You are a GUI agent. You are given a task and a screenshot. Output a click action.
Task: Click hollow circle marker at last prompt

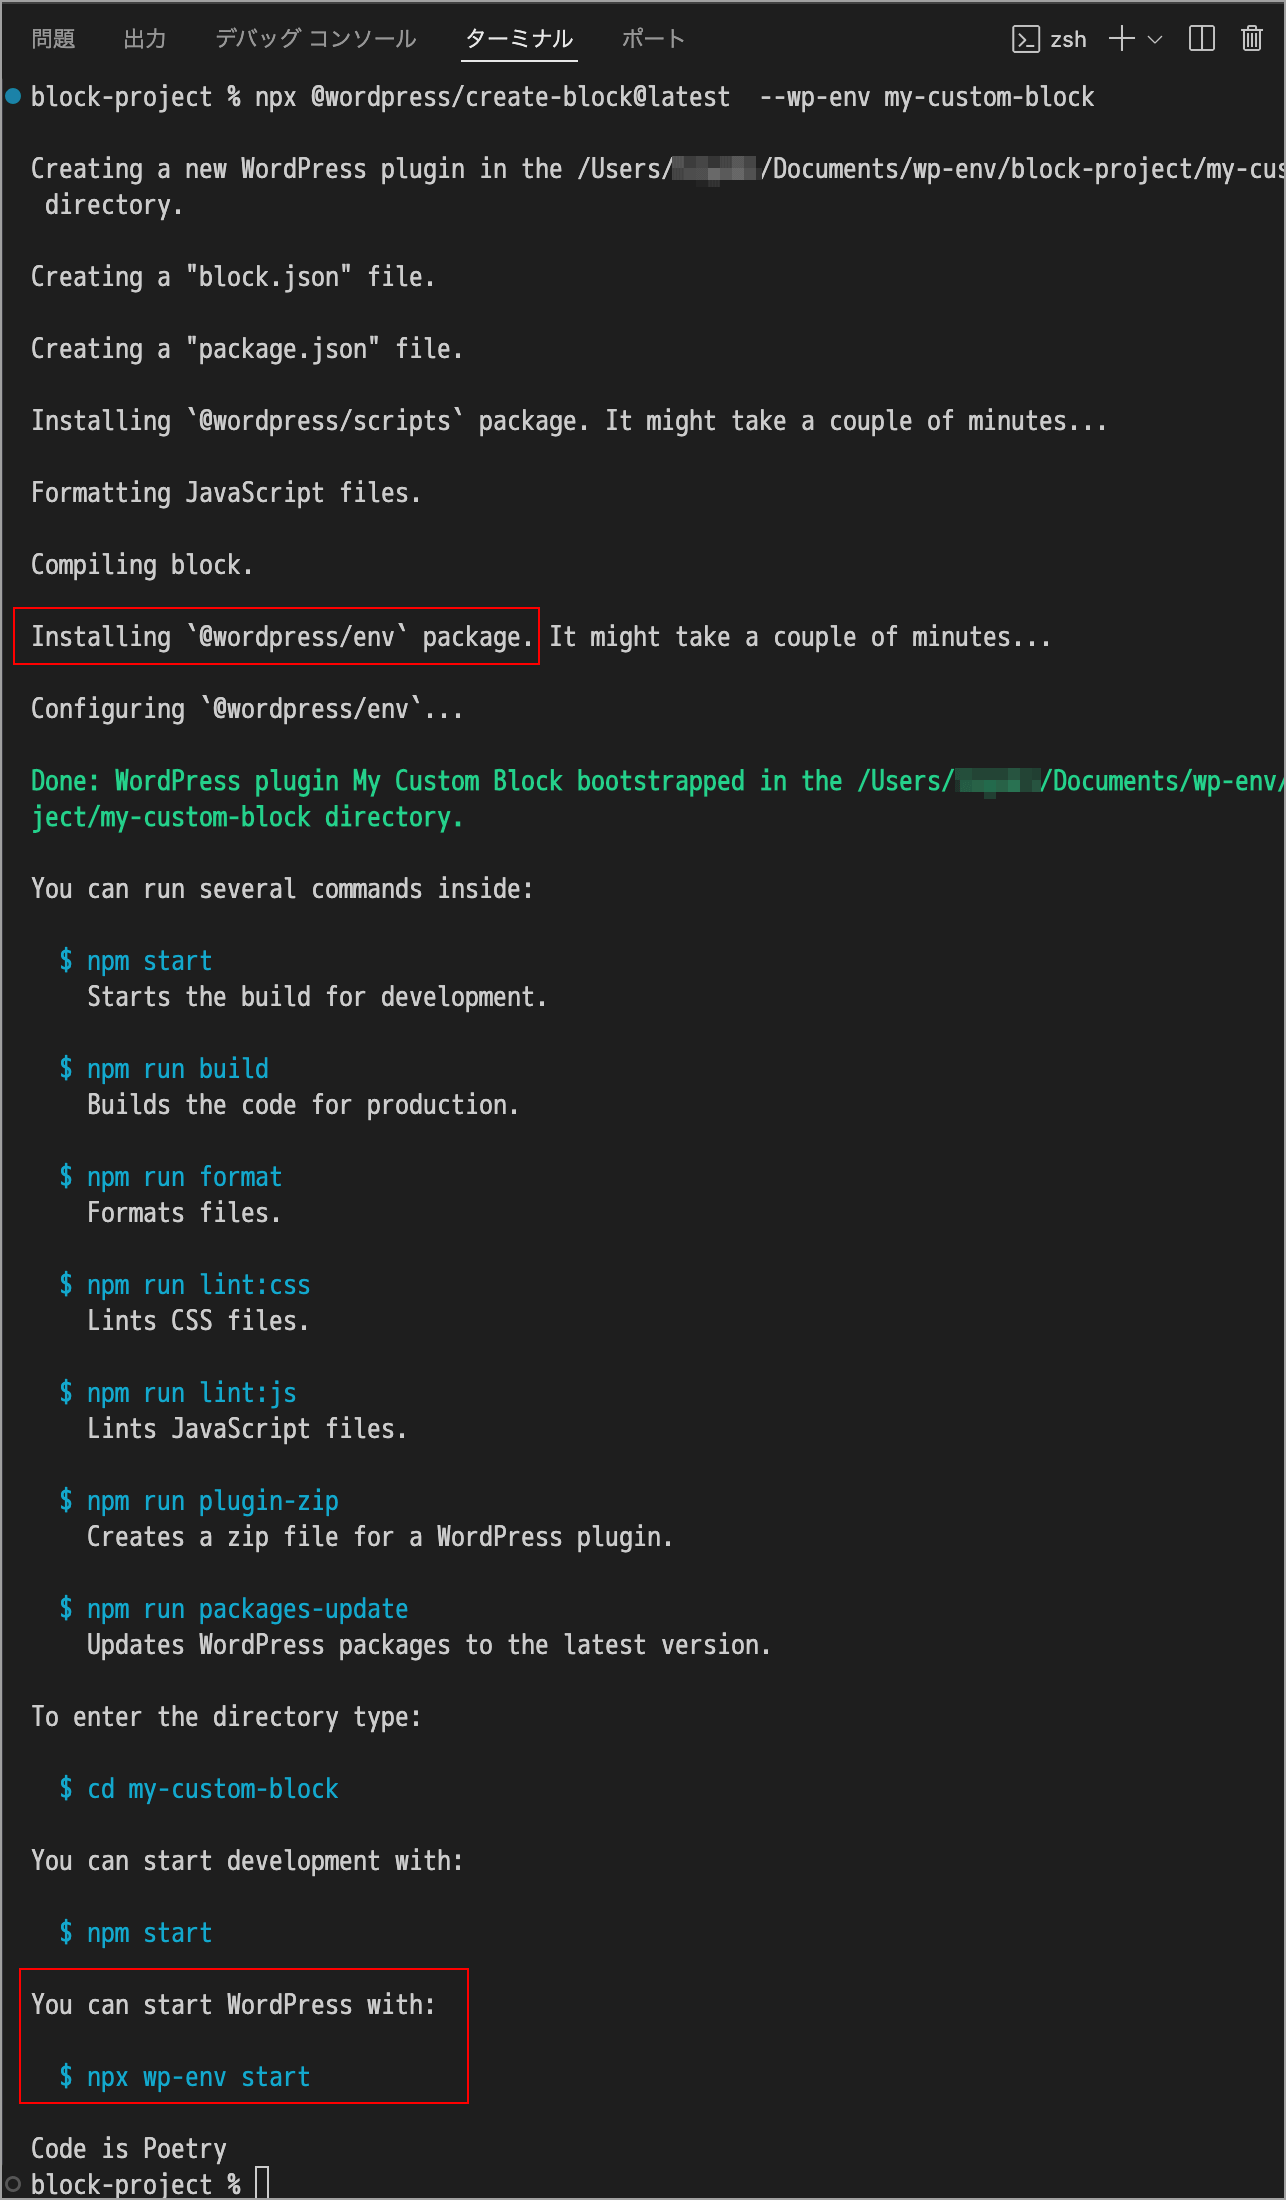(x=13, y=2184)
